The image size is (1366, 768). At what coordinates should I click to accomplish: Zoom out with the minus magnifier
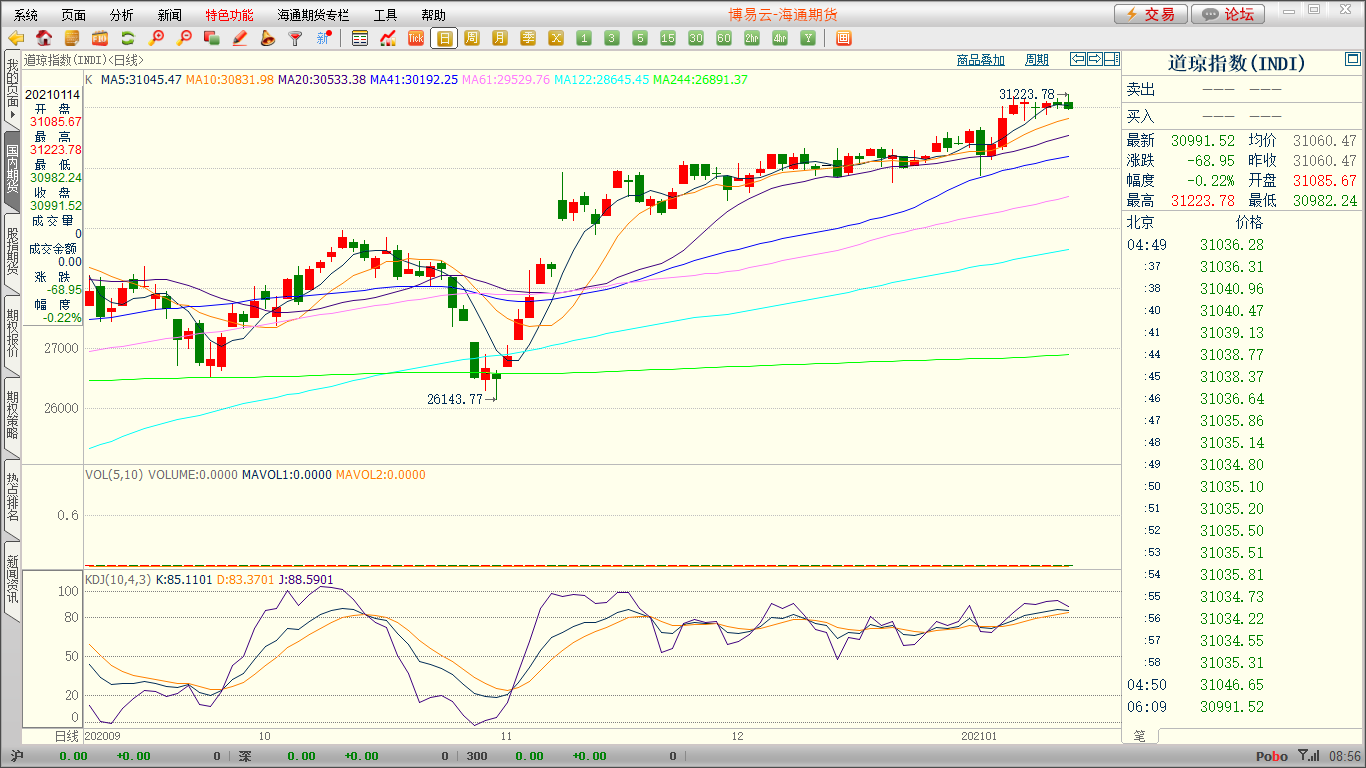click(184, 38)
